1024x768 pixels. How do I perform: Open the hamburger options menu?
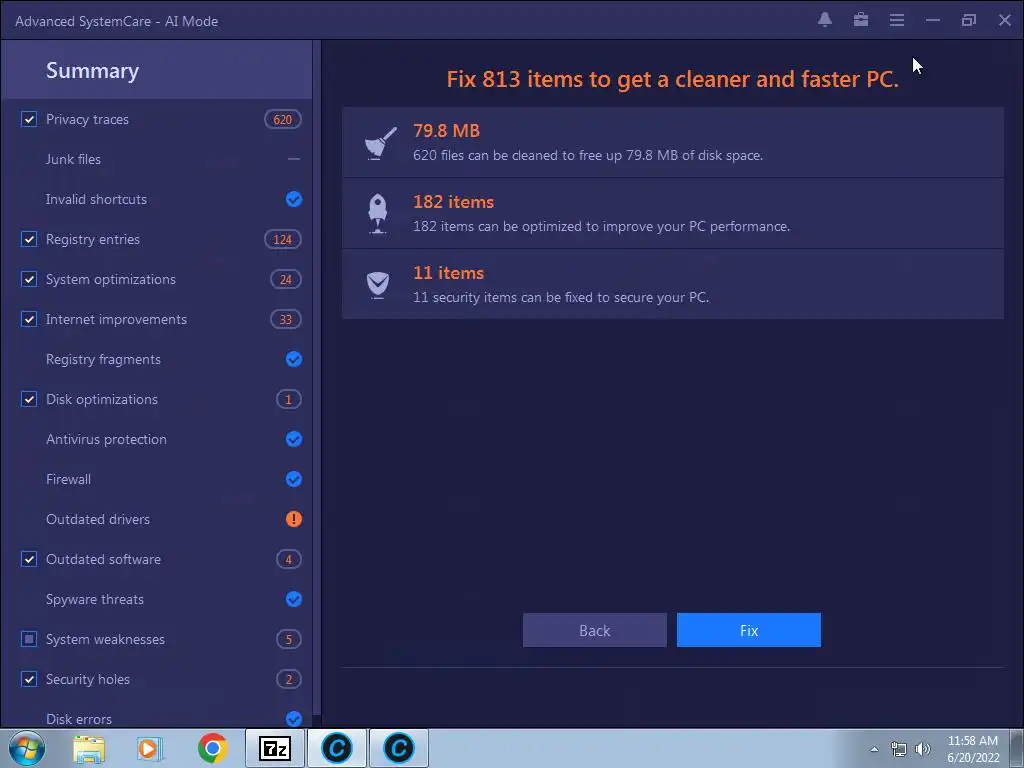pyautogui.click(x=897, y=20)
